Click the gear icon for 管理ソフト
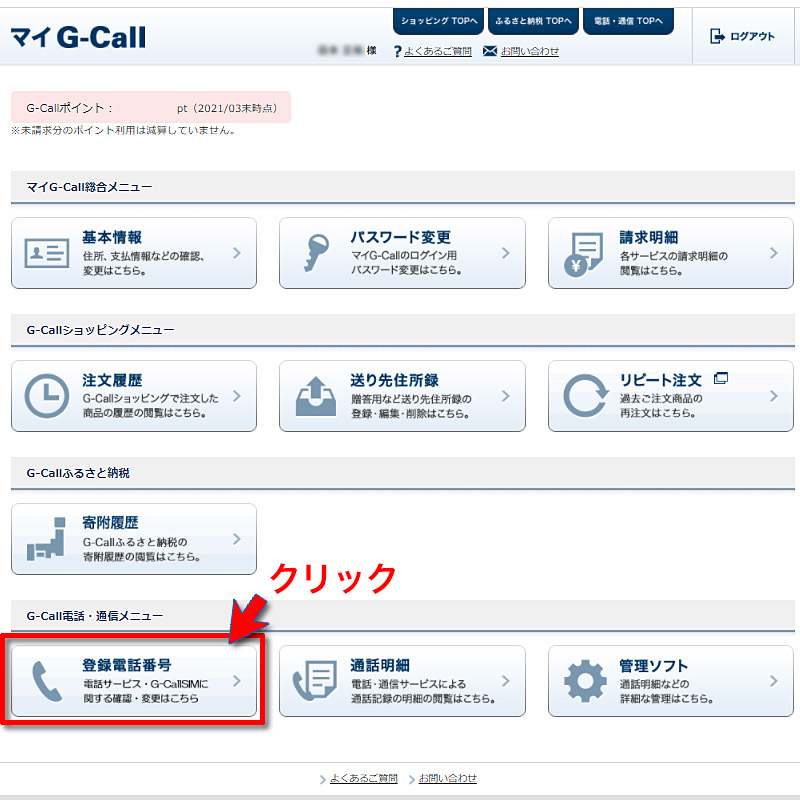This screenshot has height=800, width=800. (585, 681)
